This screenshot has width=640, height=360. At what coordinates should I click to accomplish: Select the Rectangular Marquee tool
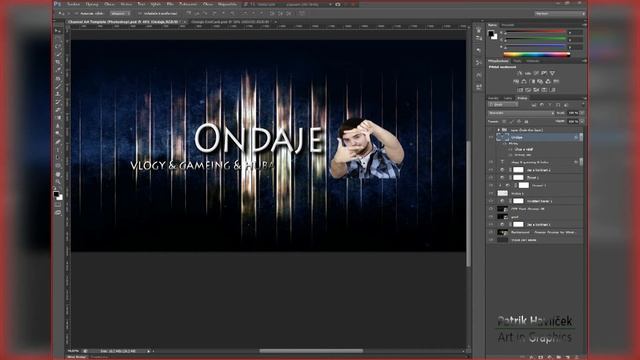click(x=58, y=38)
